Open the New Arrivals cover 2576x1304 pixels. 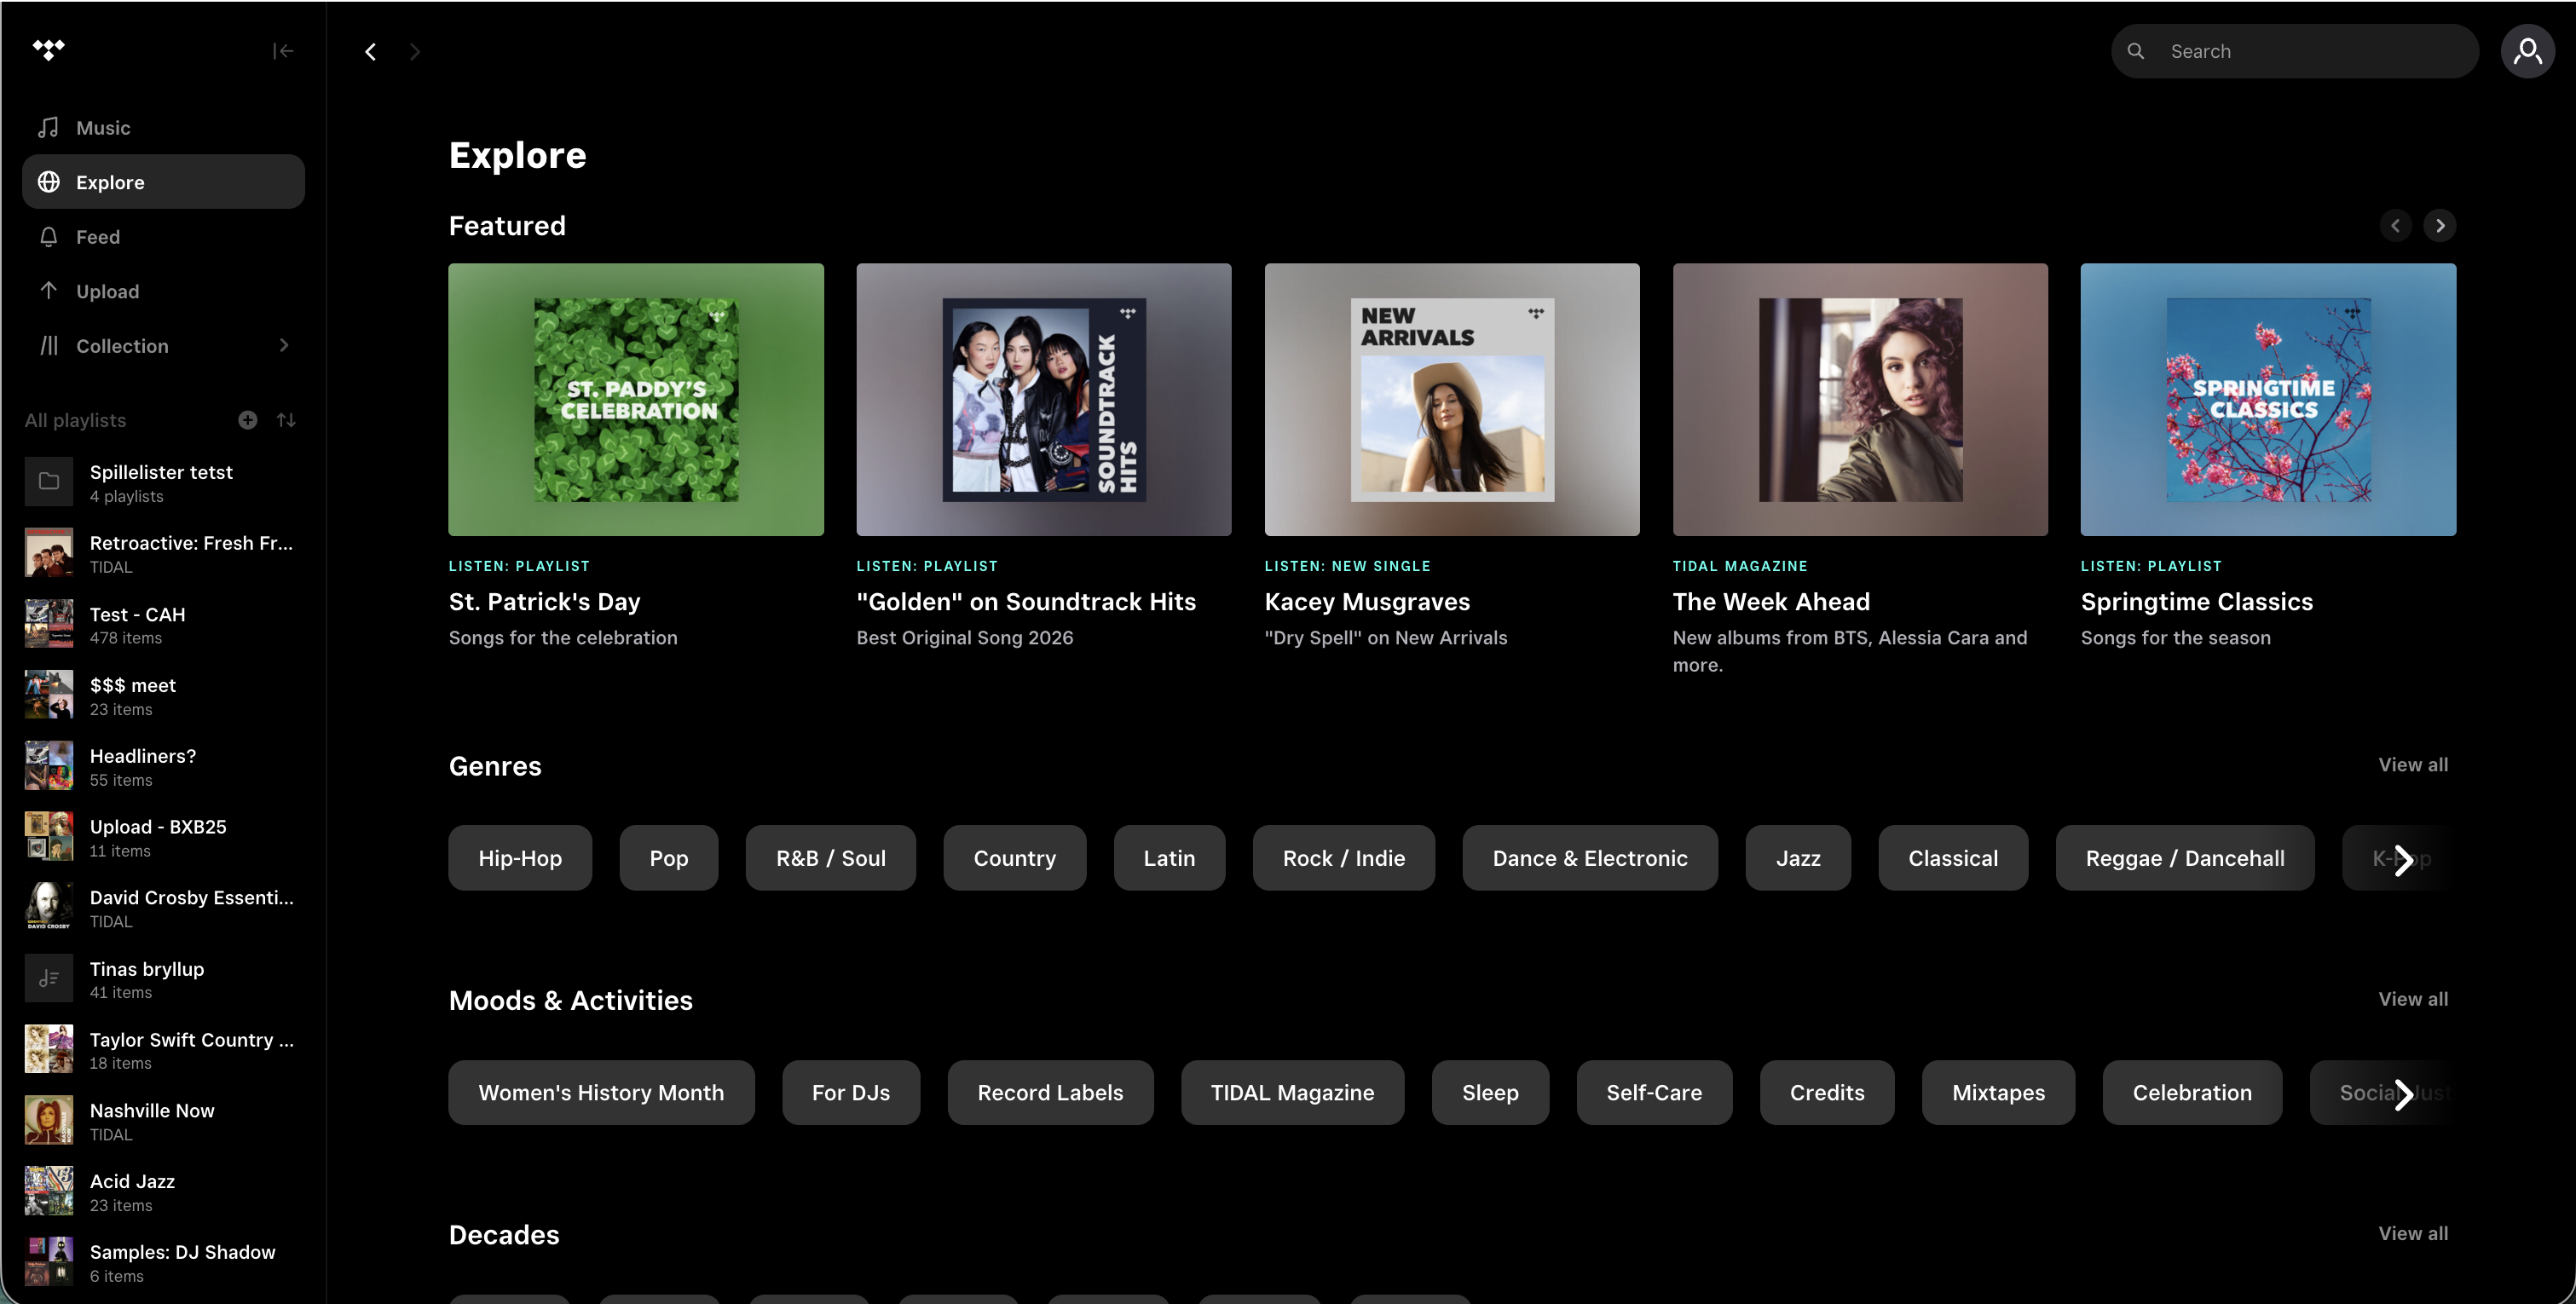pos(1452,400)
